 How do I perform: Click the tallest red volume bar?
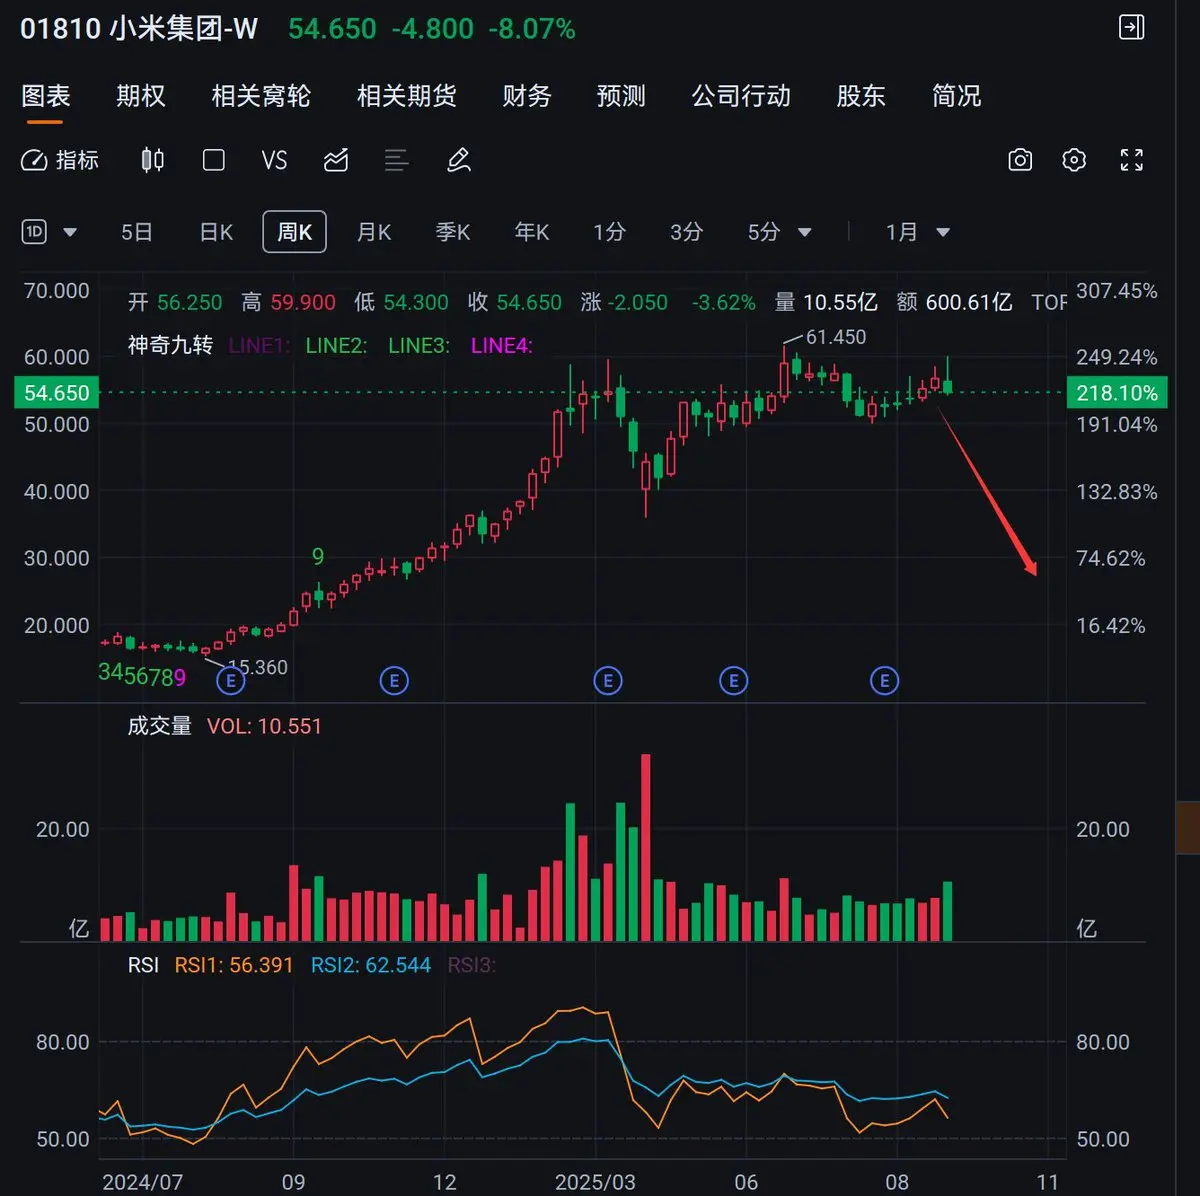click(646, 847)
